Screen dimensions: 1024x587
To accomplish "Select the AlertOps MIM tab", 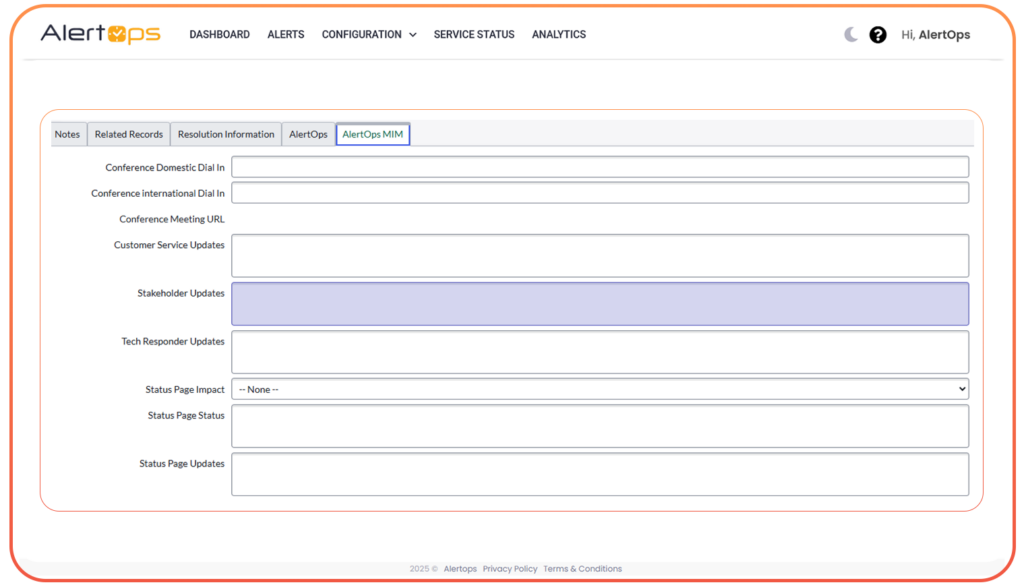I will 372,133.
